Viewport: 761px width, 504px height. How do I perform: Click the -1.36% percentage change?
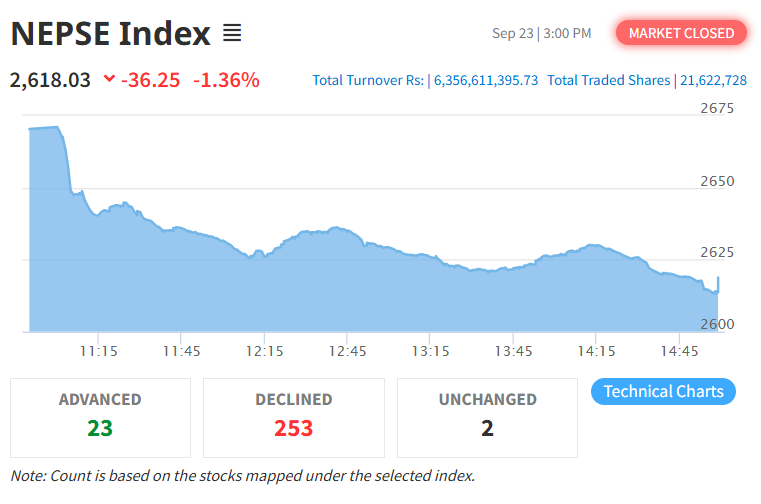226,80
